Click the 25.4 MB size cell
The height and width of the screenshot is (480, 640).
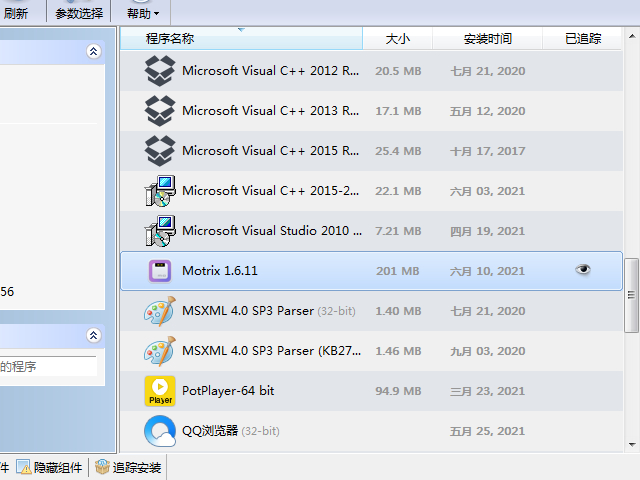(398, 151)
